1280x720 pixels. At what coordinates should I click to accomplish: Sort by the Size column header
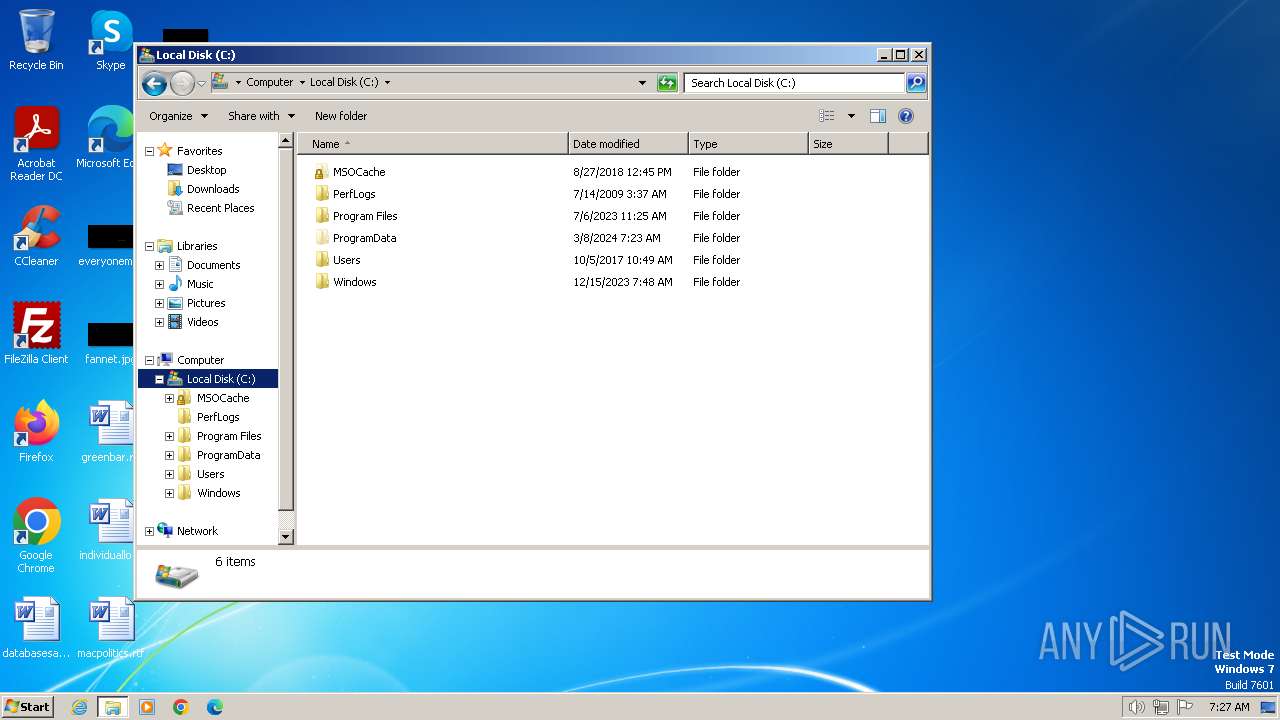point(848,144)
